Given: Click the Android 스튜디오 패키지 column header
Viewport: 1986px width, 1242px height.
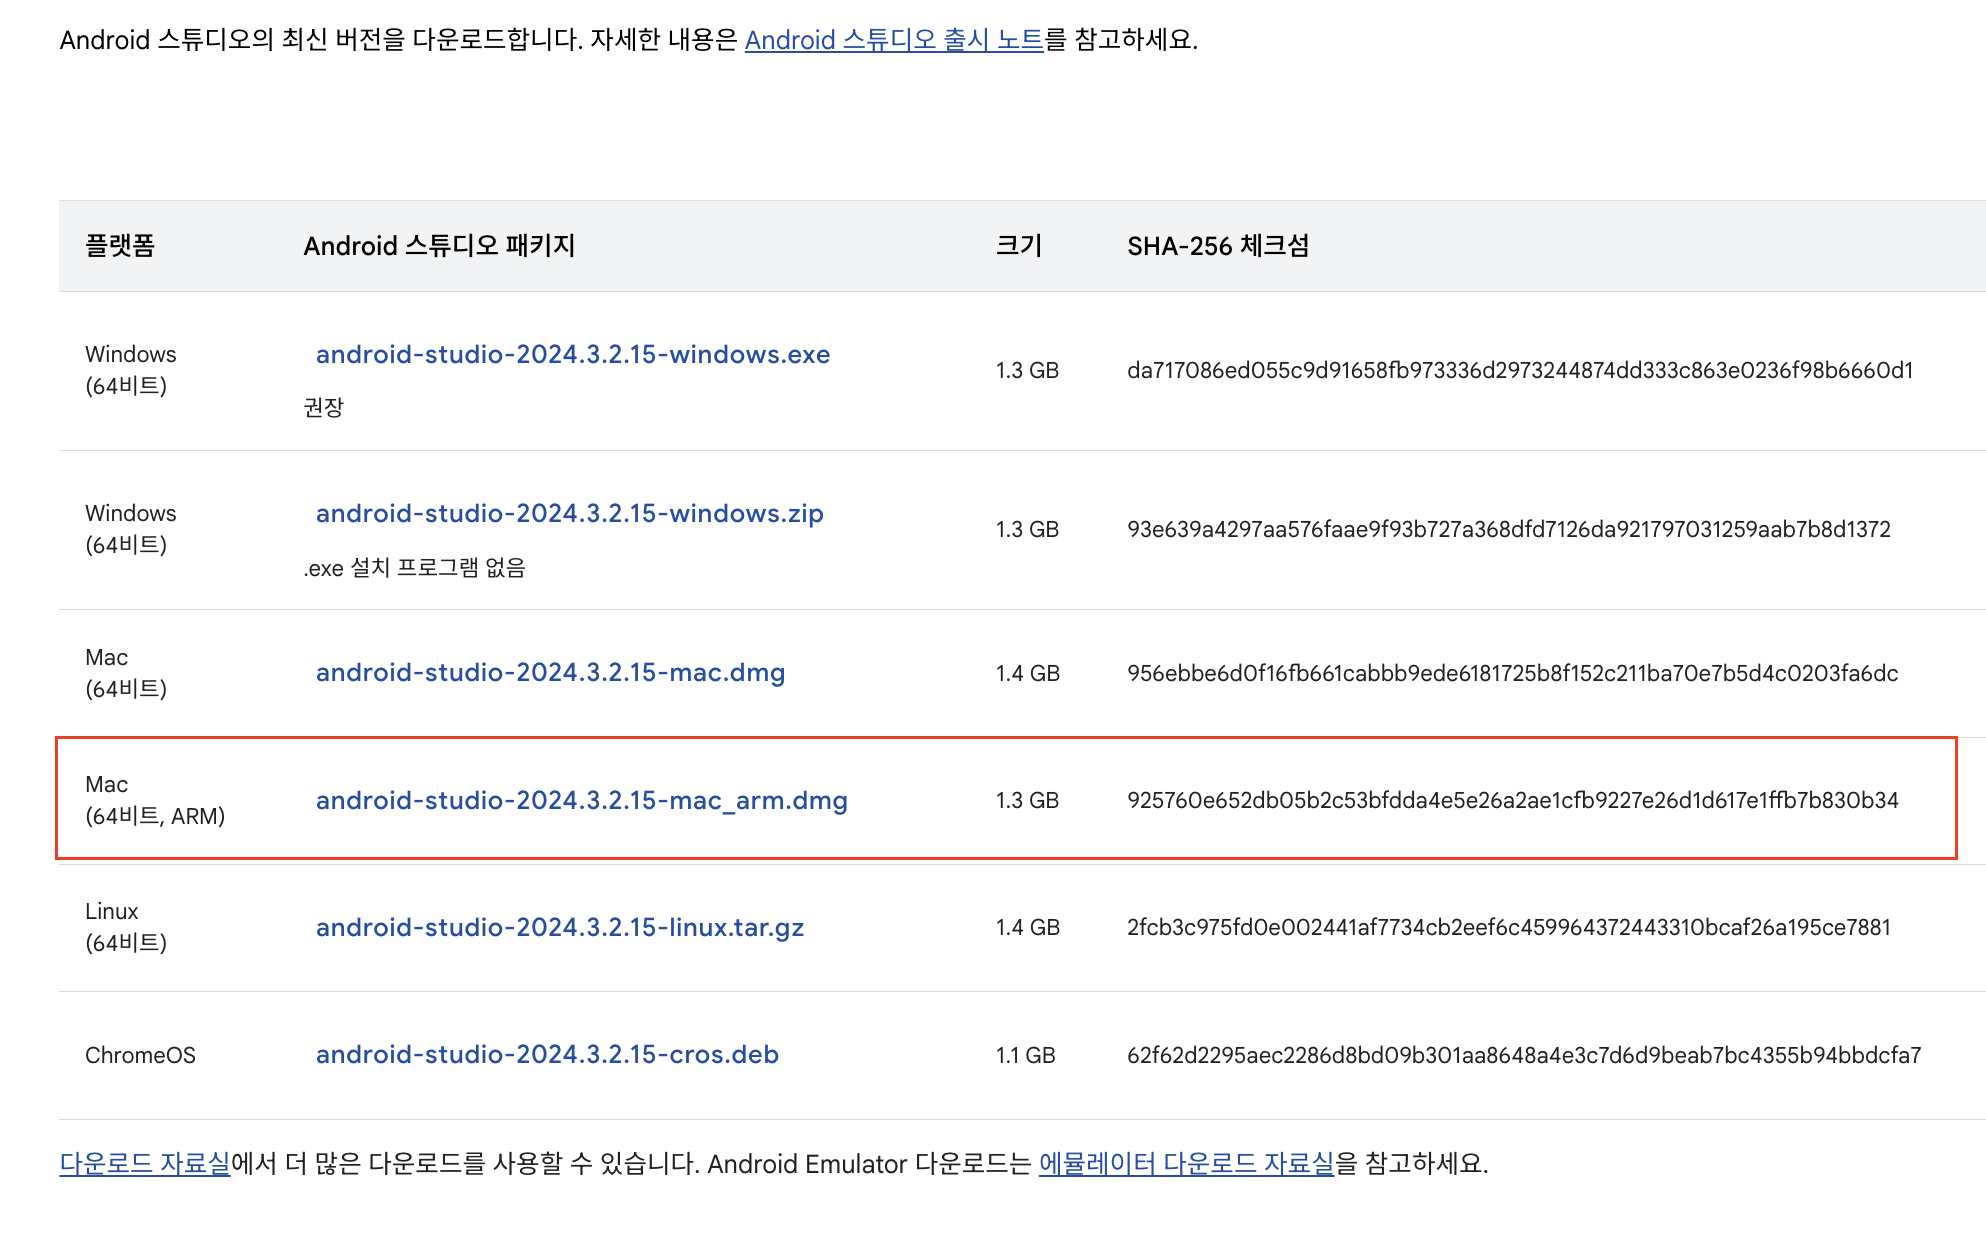Looking at the screenshot, I should (x=439, y=246).
